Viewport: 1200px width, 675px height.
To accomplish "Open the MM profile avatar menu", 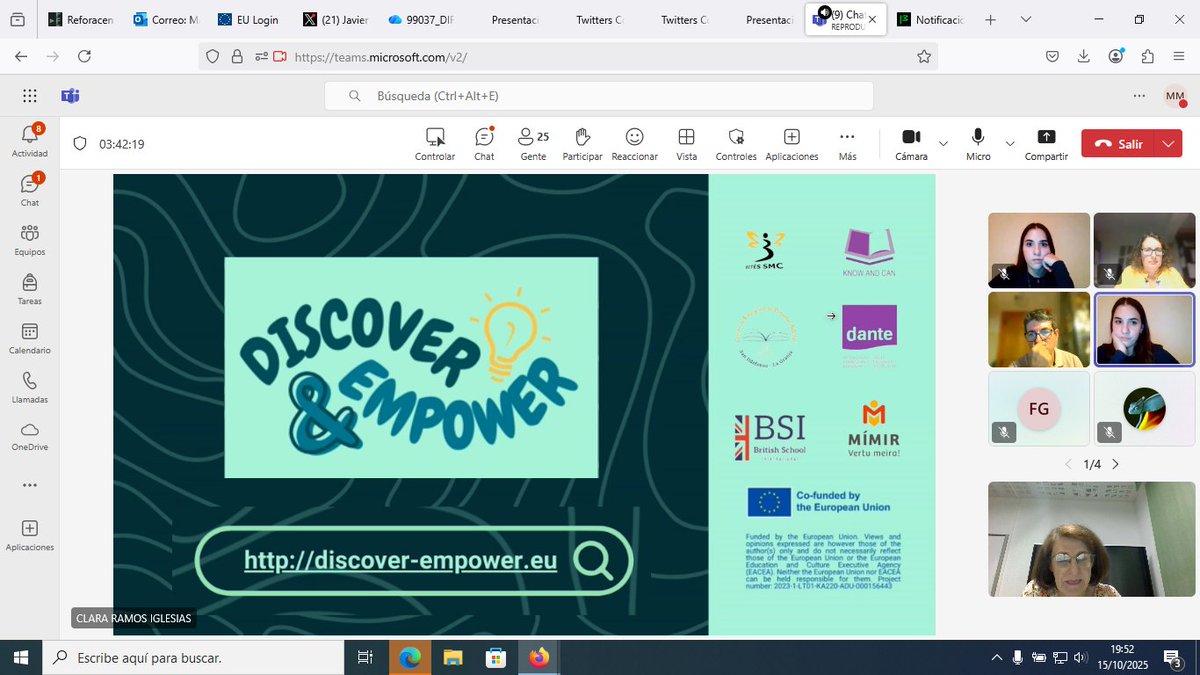I will [1175, 96].
